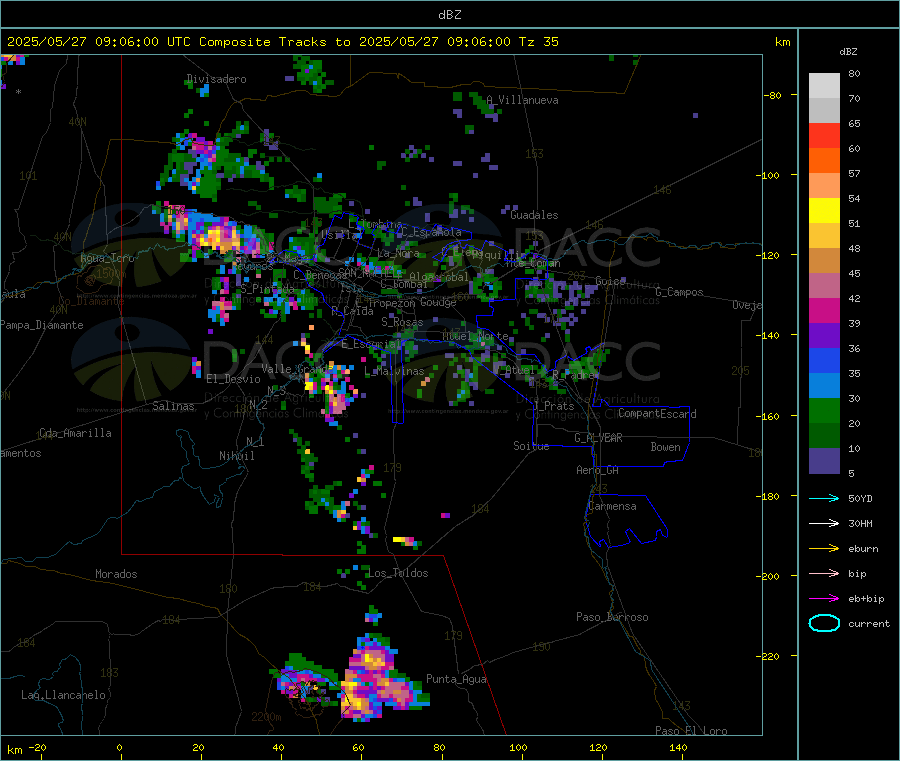
Task: Click the 'Bowen' map label
Action: tap(665, 447)
